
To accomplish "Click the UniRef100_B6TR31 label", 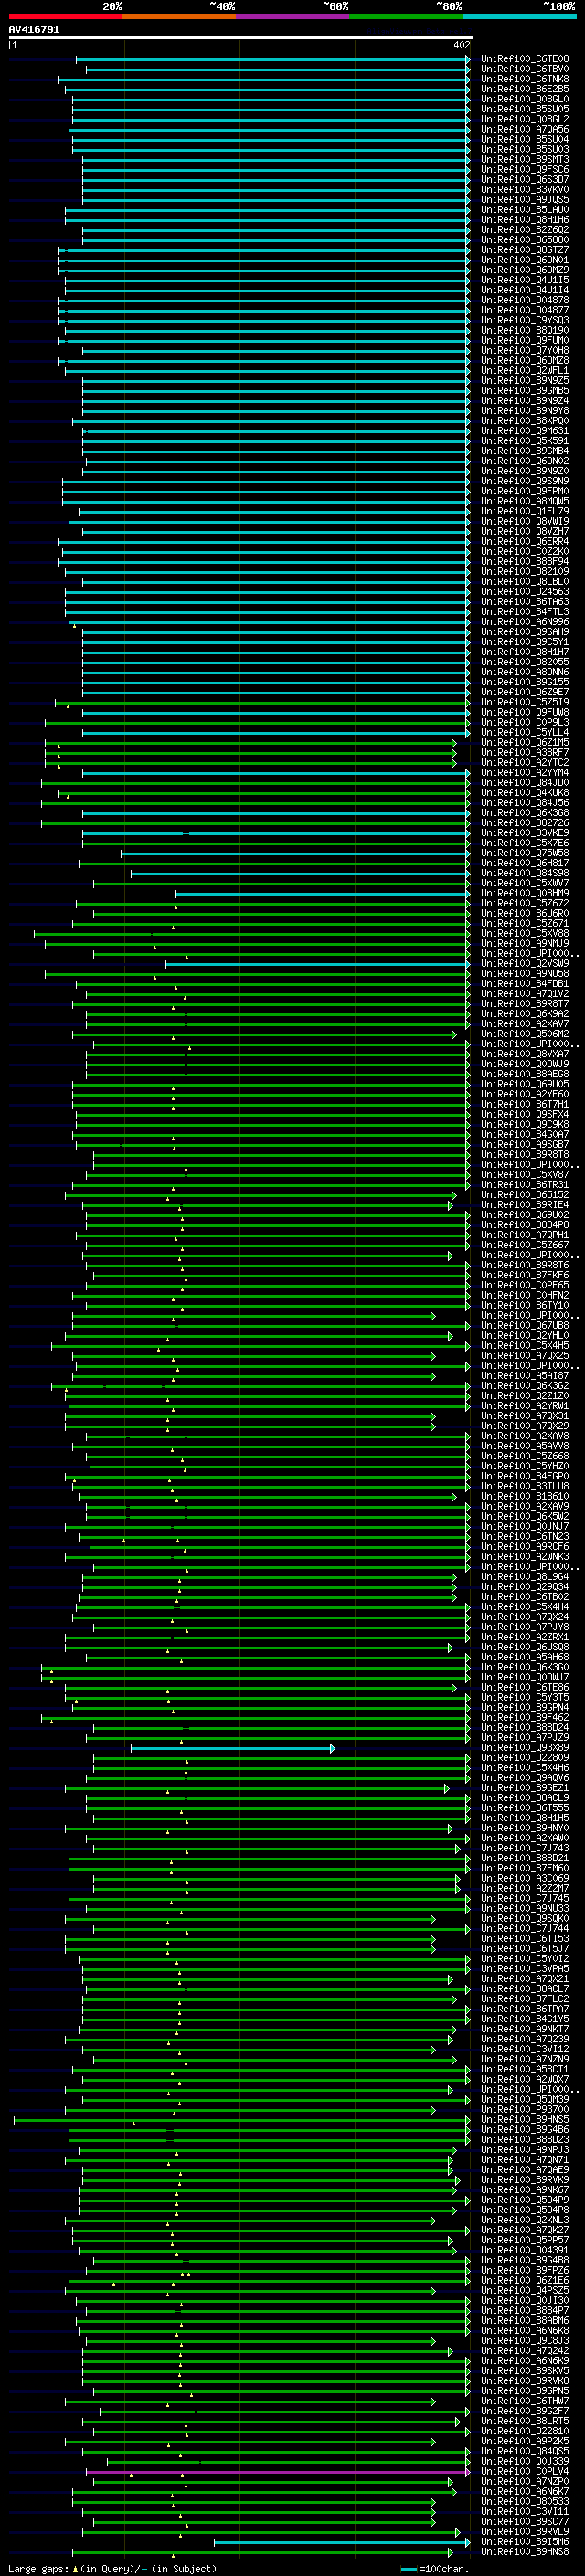I will (524, 1184).
